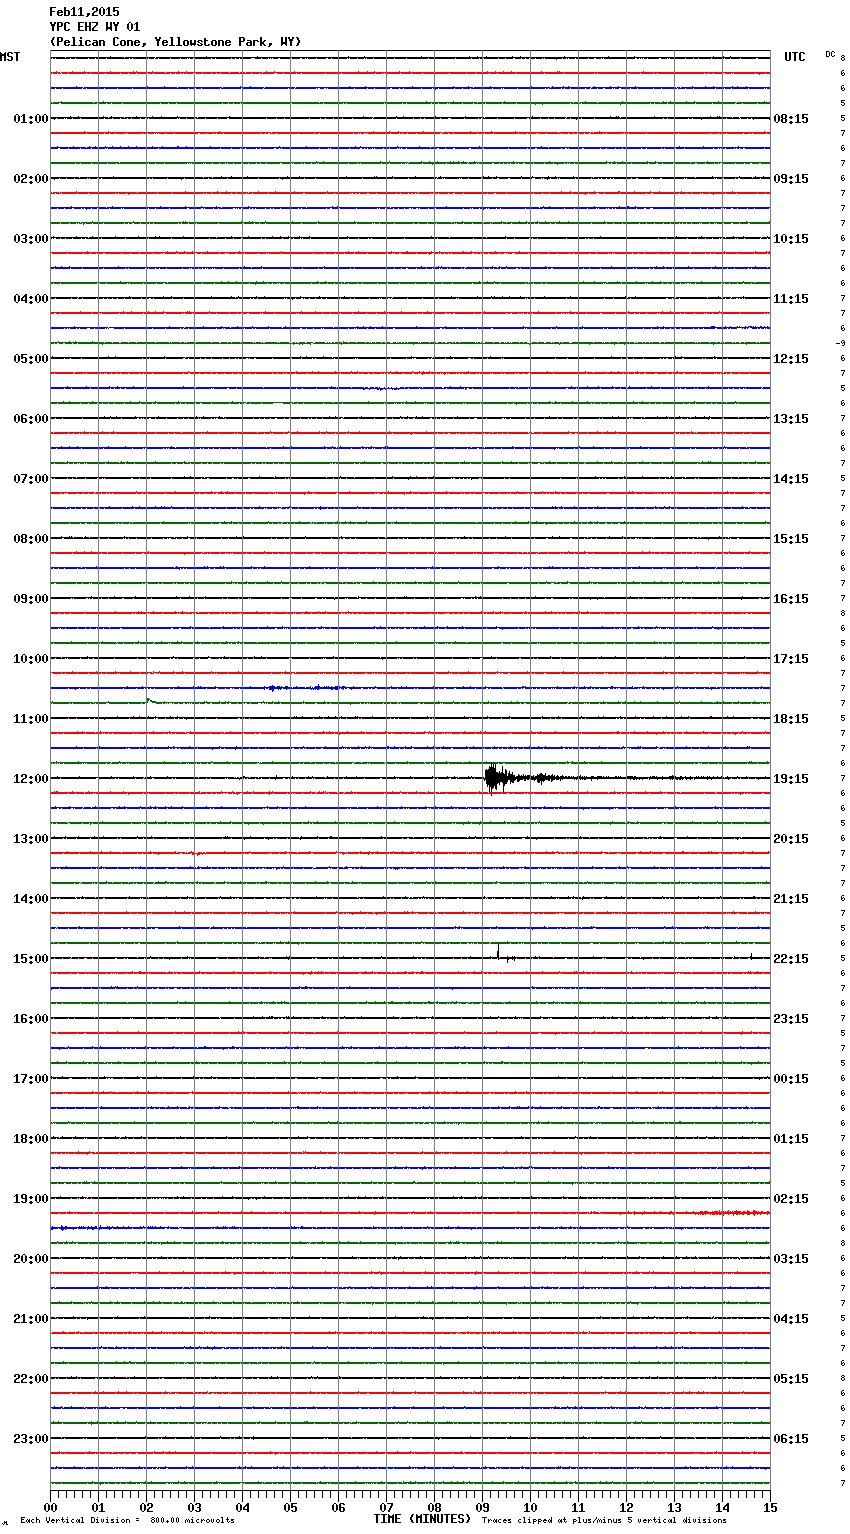Click the 'Traces clipped at plus/minus 5 vertical divisions' note
This screenshot has height=1534, width=850.
click(604, 1520)
